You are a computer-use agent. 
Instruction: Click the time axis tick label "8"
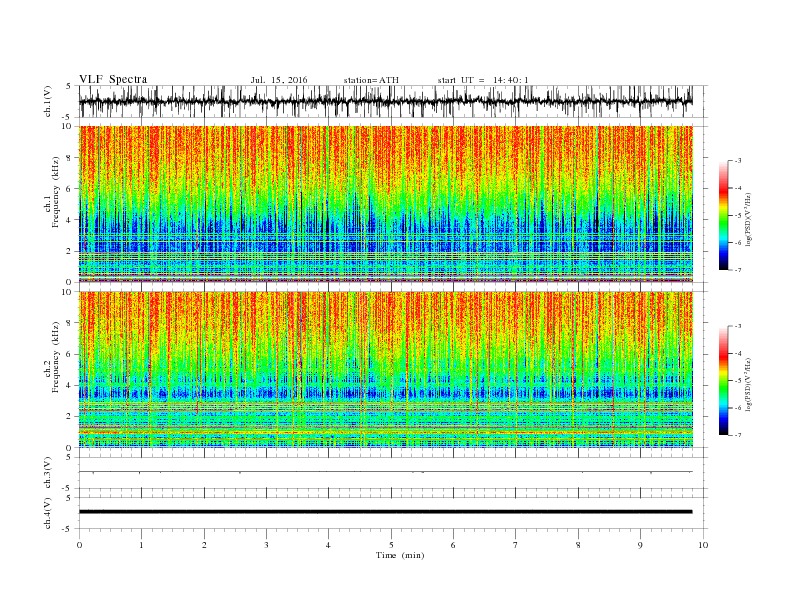coord(578,545)
